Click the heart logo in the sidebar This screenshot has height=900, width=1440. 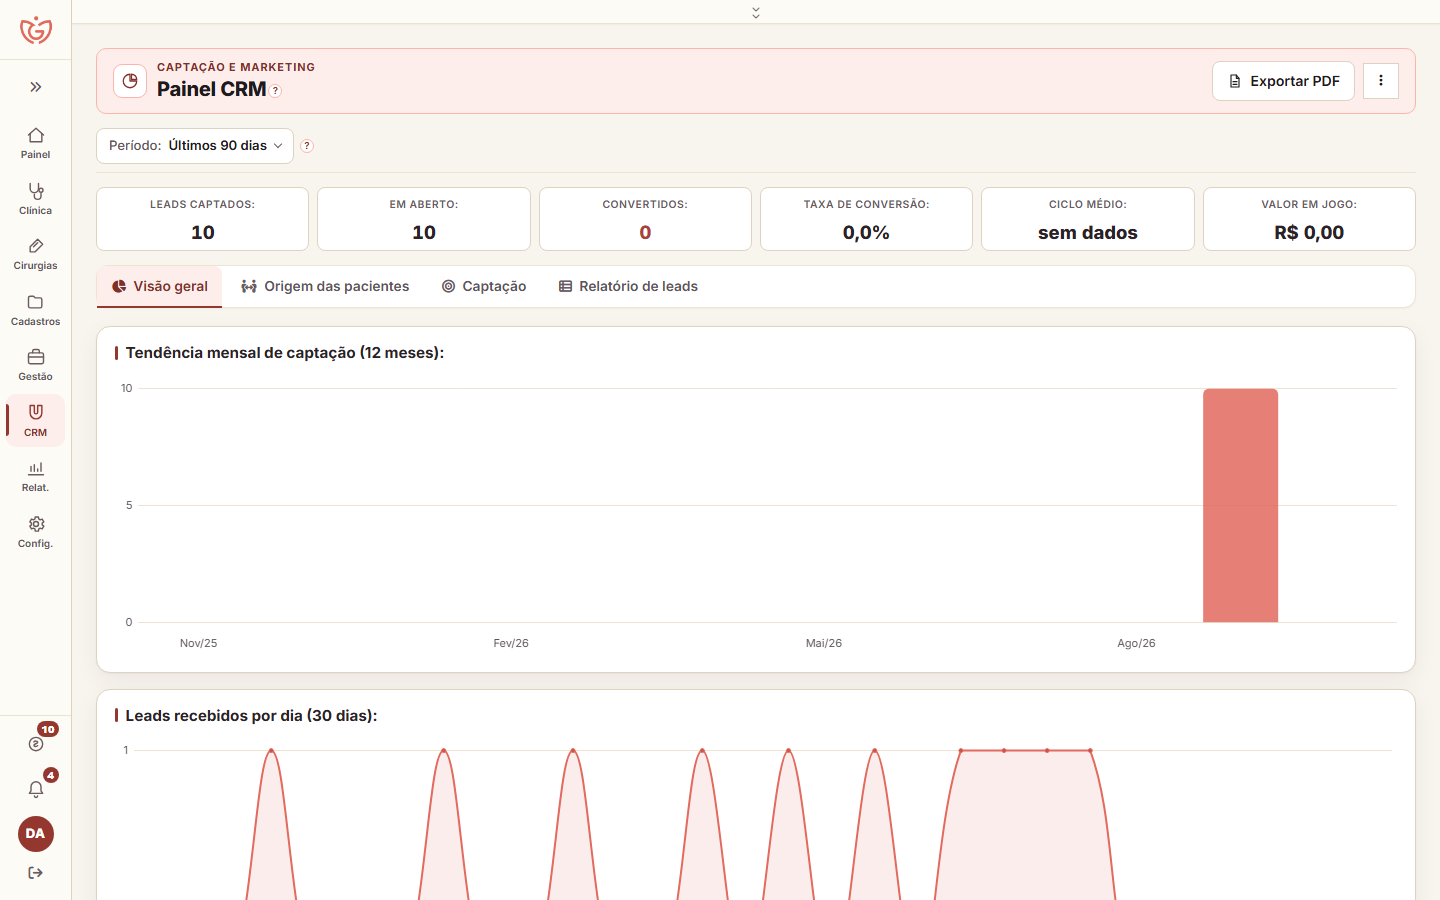(x=36, y=30)
